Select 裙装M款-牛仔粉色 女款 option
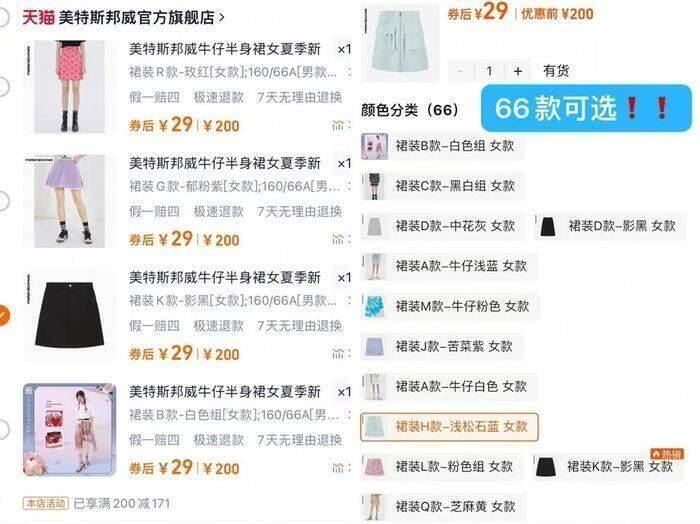700x524 pixels. (449, 306)
